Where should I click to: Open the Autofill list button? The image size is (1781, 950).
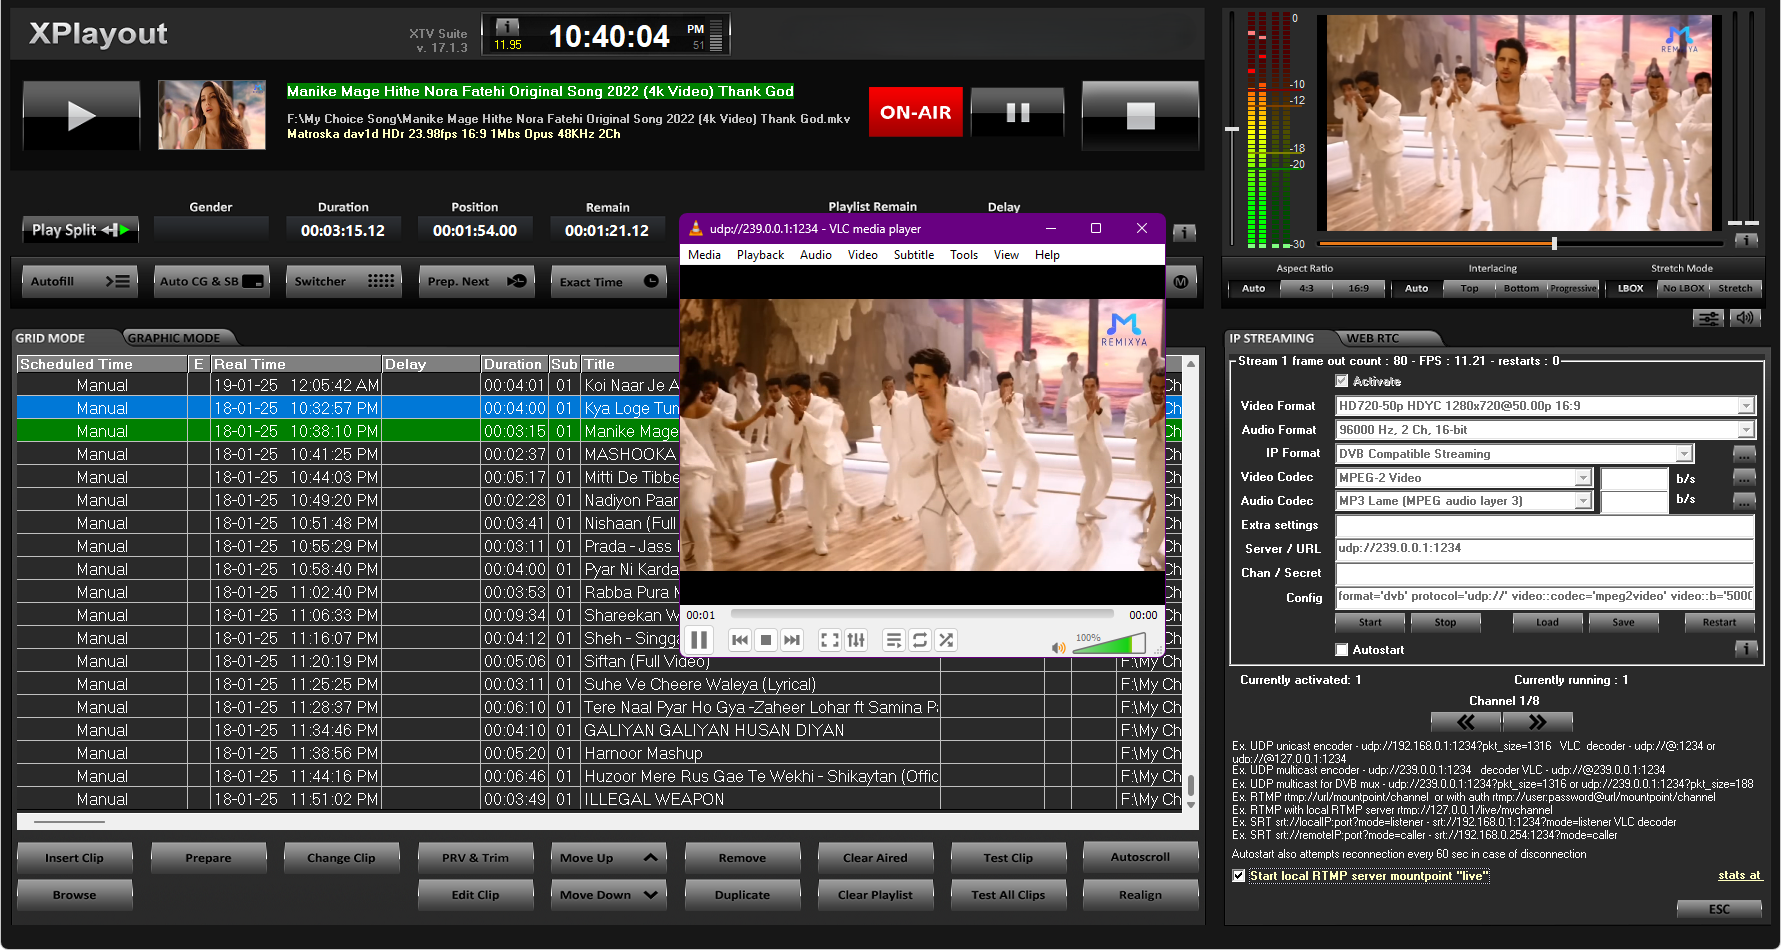click(x=78, y=282)
